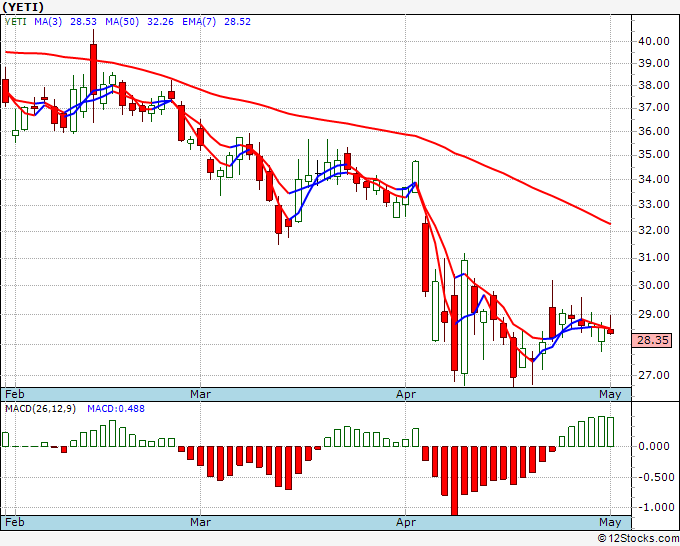680x546 pixels.
Task: Click Mar on the MACD panel date axis
Action: click(200, 522)
